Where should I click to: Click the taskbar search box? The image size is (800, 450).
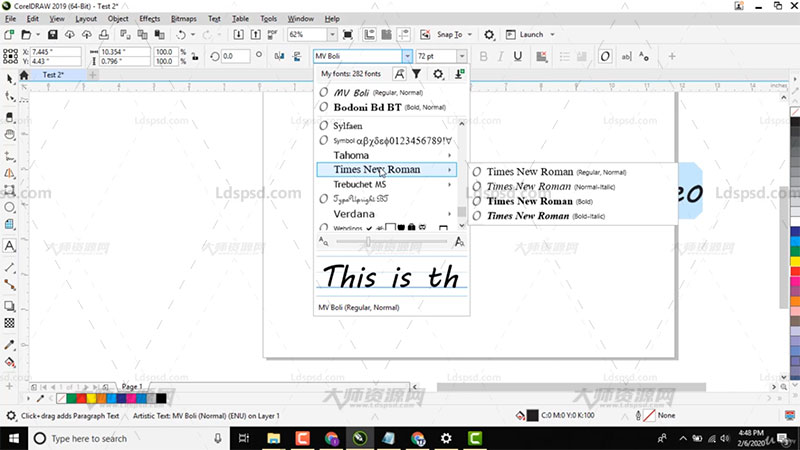point(128,438)
